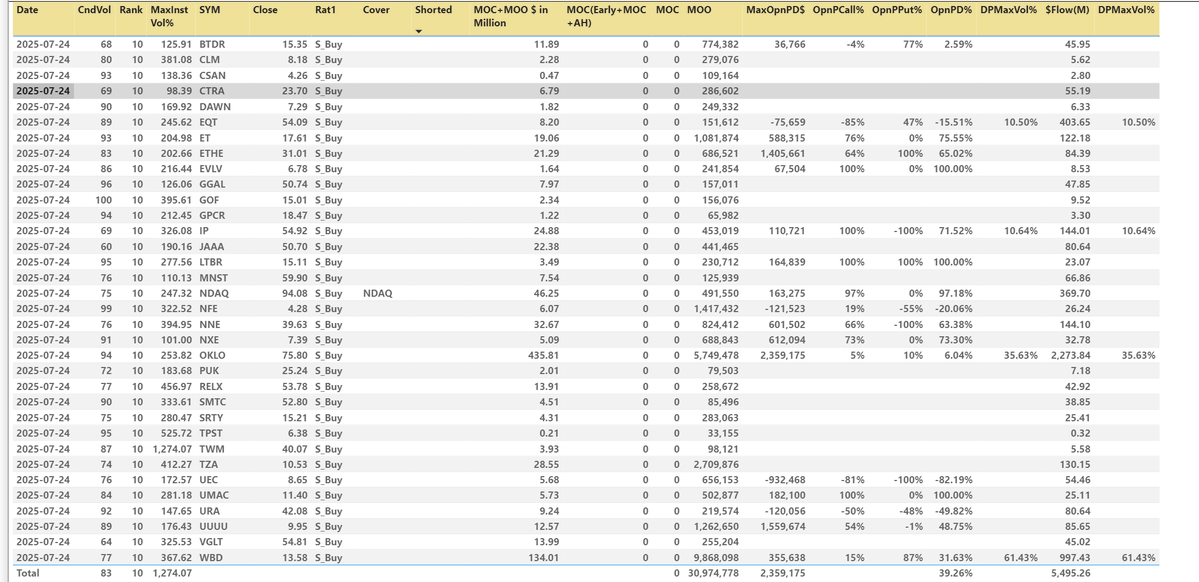Click the MOC(Early+MOC+AH) column header
Image resolution: width=1199 pixels, height=582 pixels.
tap(607, 17)
